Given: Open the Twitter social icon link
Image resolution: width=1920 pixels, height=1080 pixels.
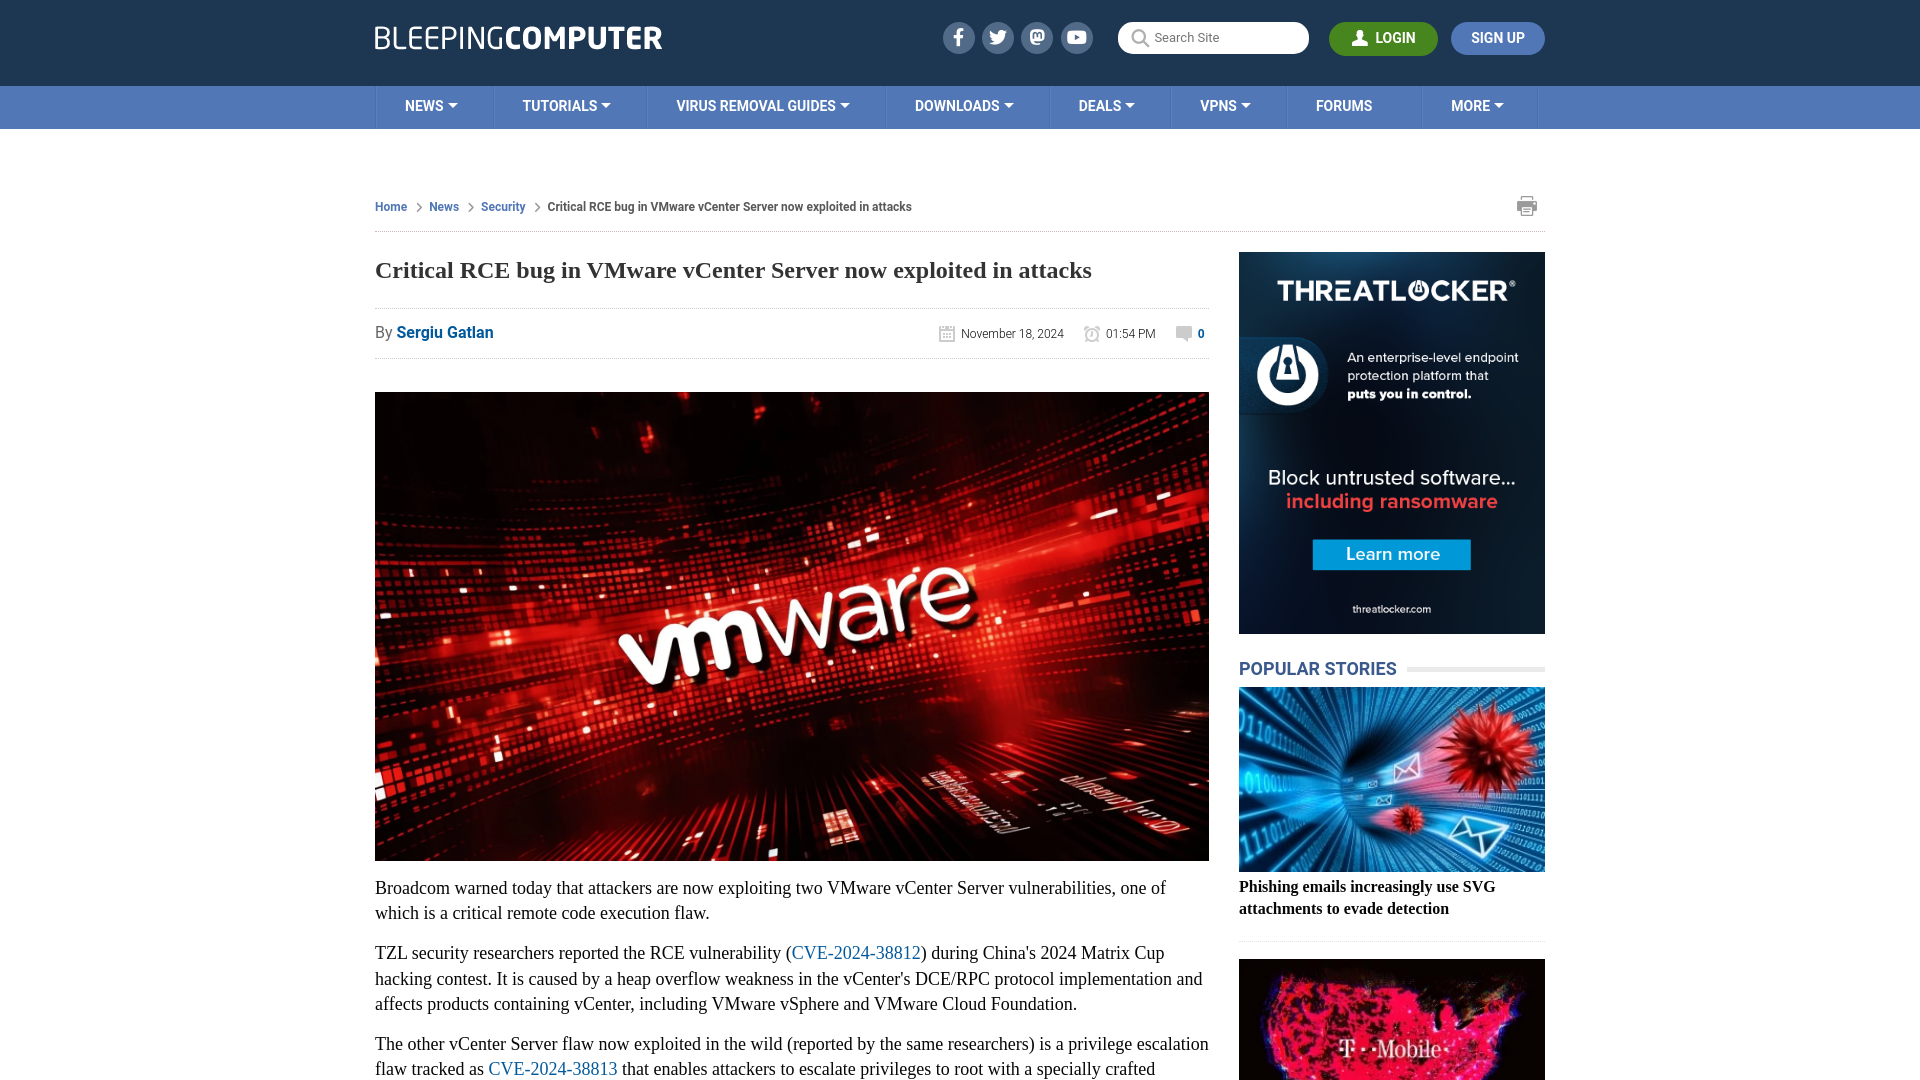Looking at the screenshot, I should (x=998, y=37).
